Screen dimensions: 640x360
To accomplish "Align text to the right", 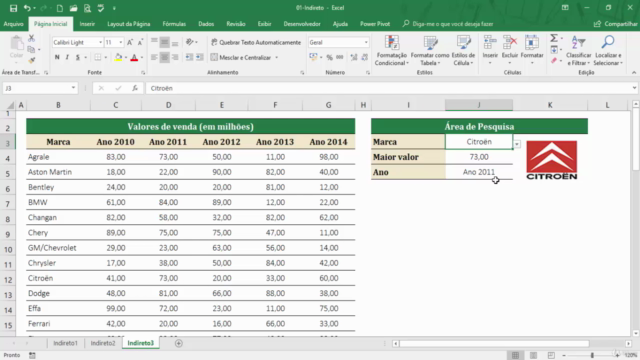I will (x=175, y=58).
